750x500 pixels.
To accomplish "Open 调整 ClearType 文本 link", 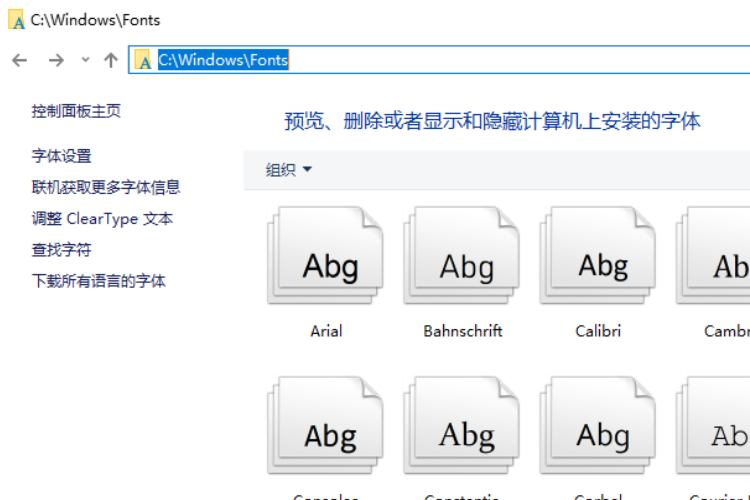I will pos(102,219).
